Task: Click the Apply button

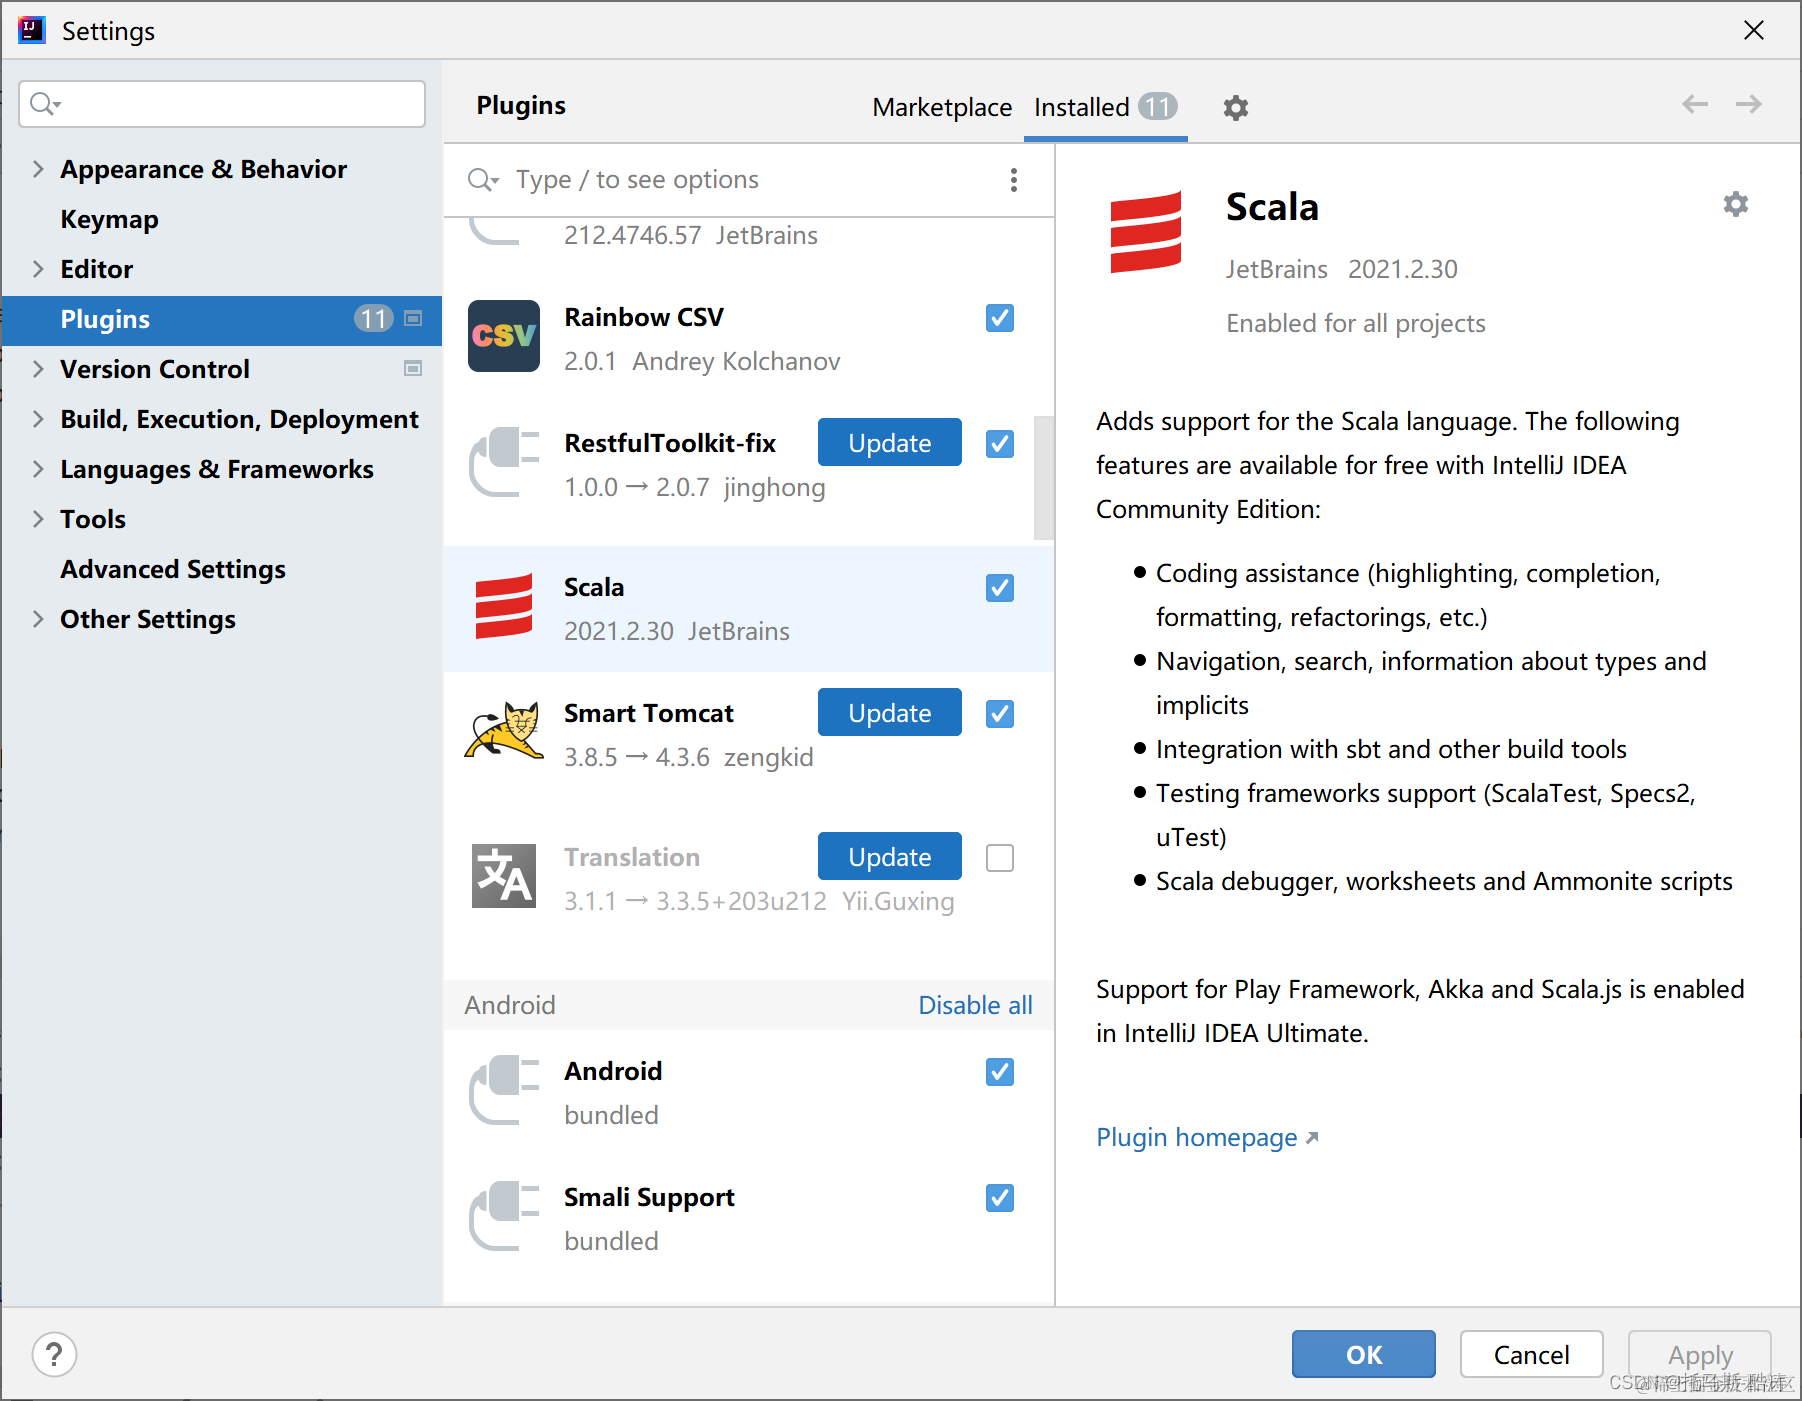Action: [1699, 1355]
